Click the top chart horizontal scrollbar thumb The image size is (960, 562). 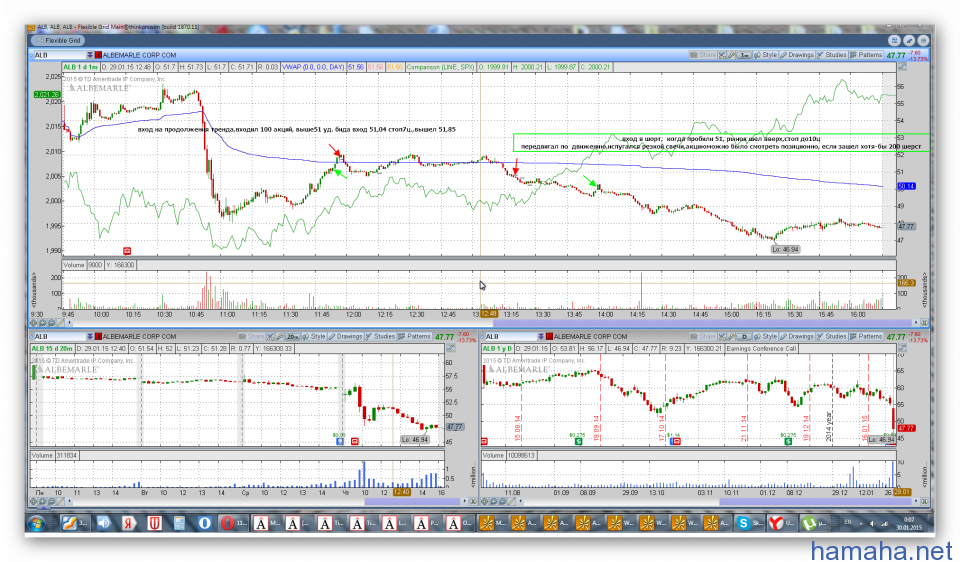pyautogui.click(x=702, y=323)
